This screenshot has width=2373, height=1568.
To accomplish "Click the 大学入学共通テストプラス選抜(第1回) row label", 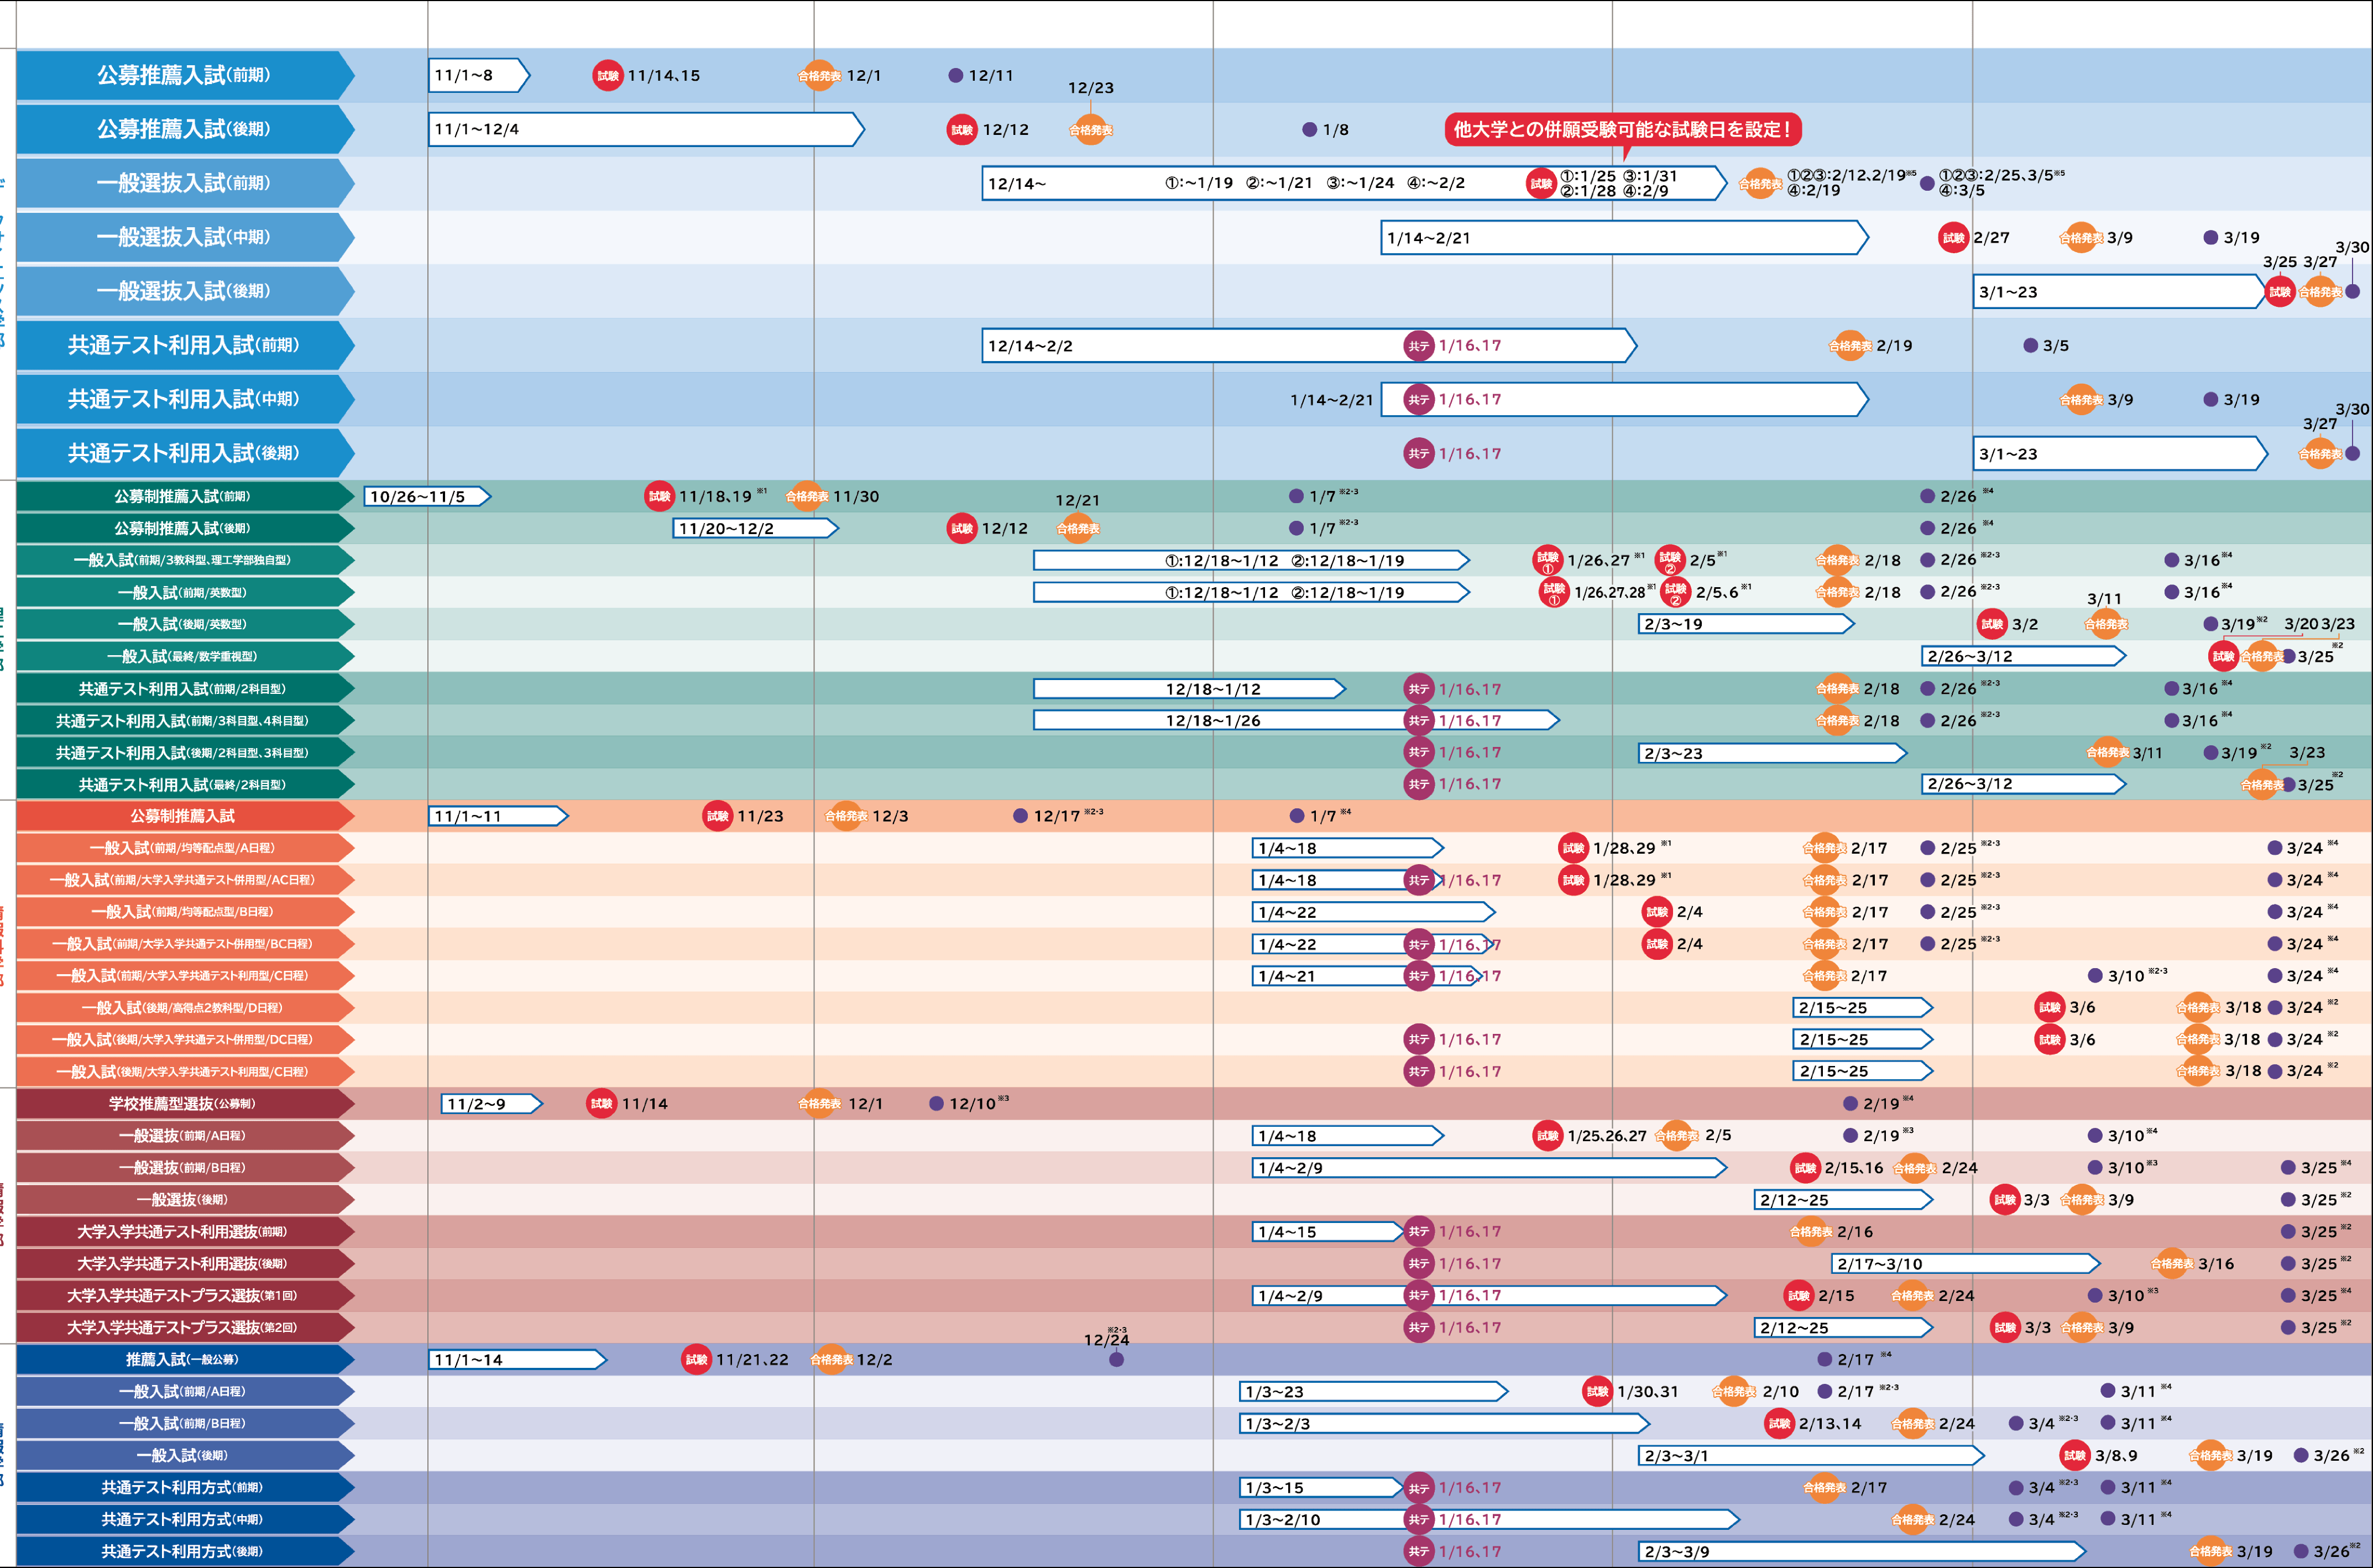I will tap(186, 1295).
